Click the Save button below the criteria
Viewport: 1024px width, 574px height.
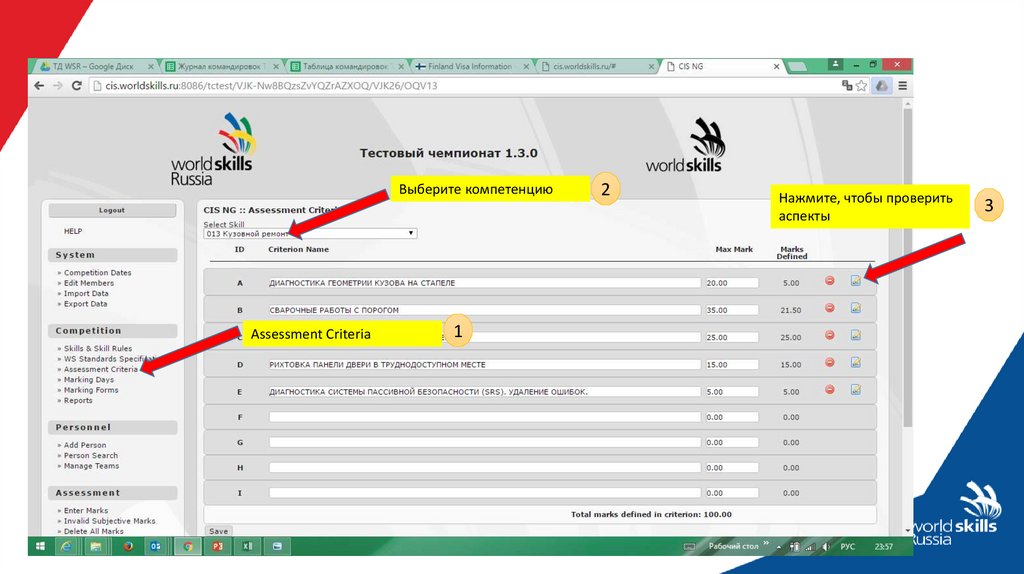[219, 531]
